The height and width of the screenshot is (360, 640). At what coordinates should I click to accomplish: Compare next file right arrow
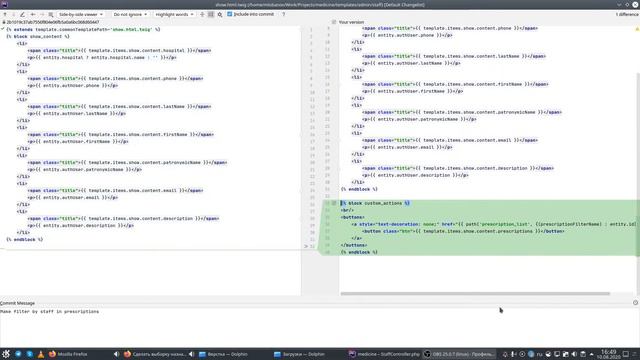coord(42,14)
